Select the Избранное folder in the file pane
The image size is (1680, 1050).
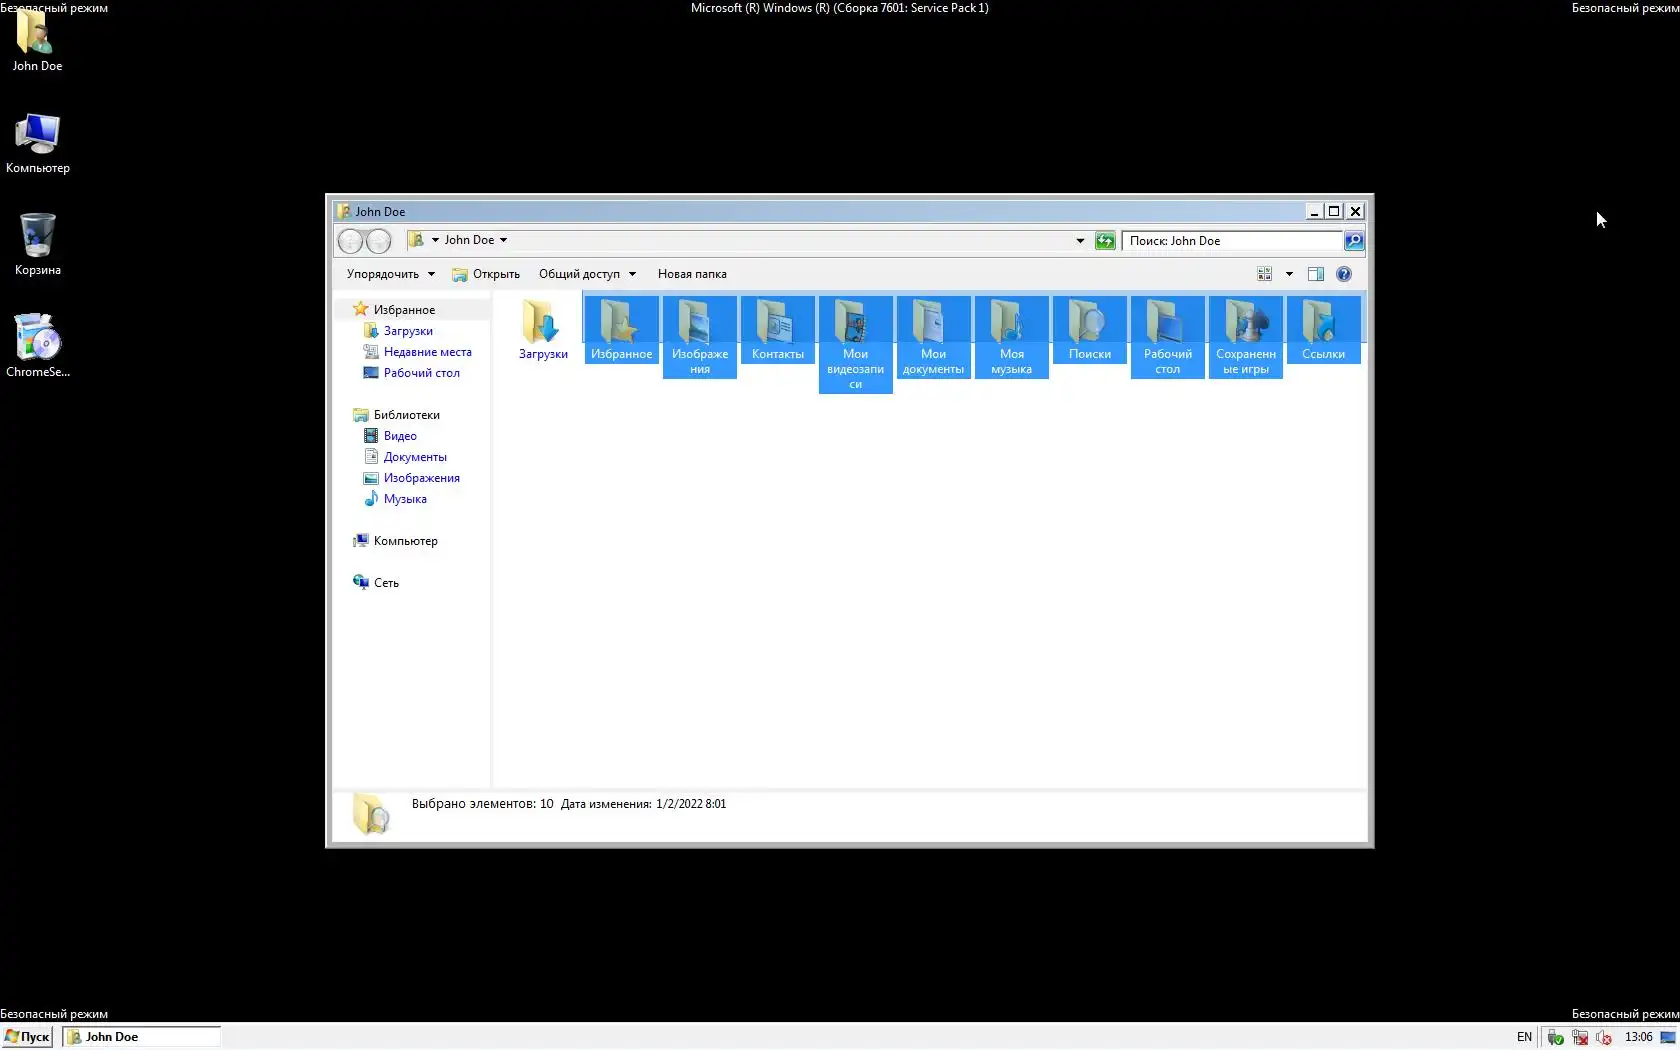621,330
